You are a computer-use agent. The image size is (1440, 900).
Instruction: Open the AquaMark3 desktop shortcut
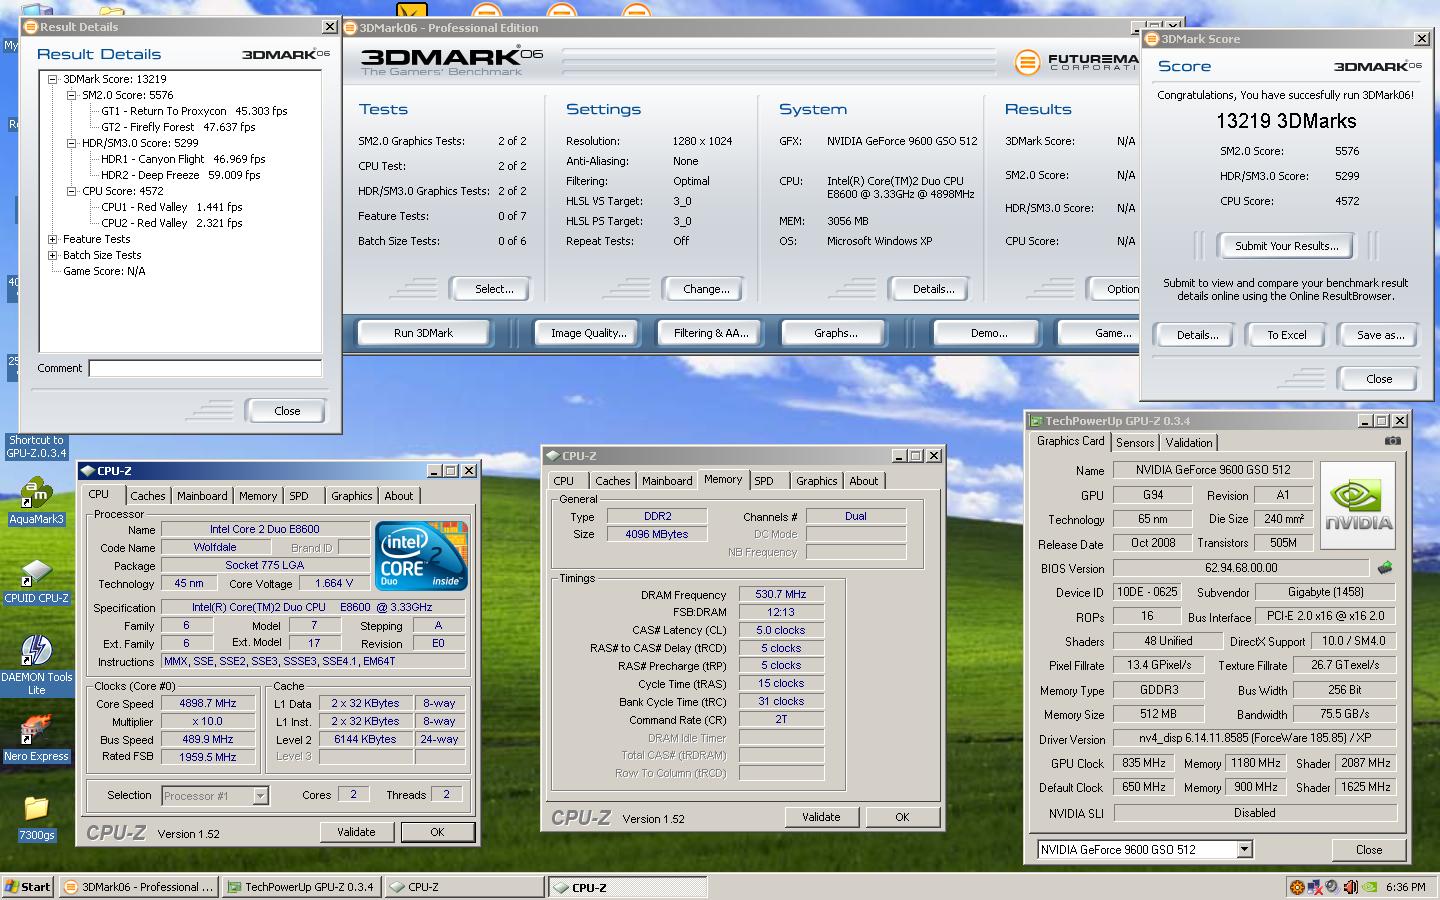36,500
